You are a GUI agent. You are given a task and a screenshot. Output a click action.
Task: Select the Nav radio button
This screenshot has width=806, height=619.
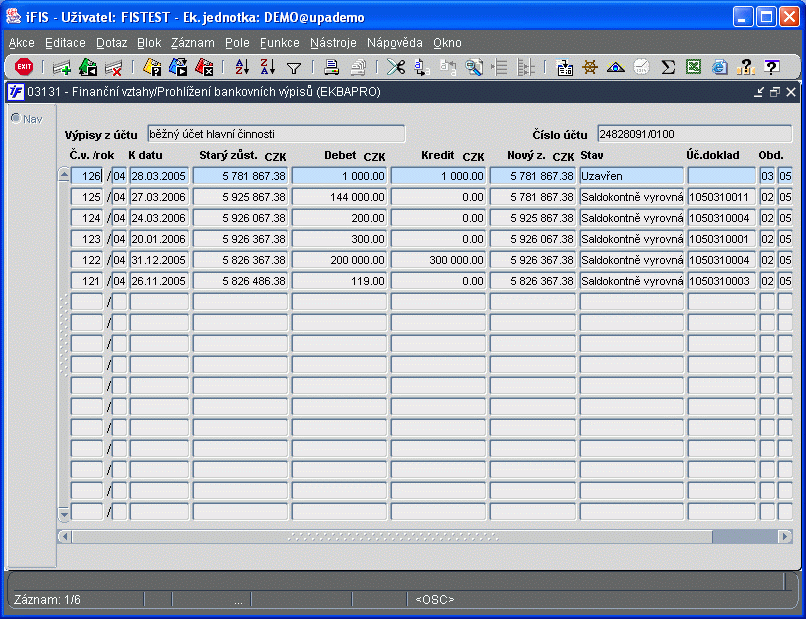tap(16, 118)
